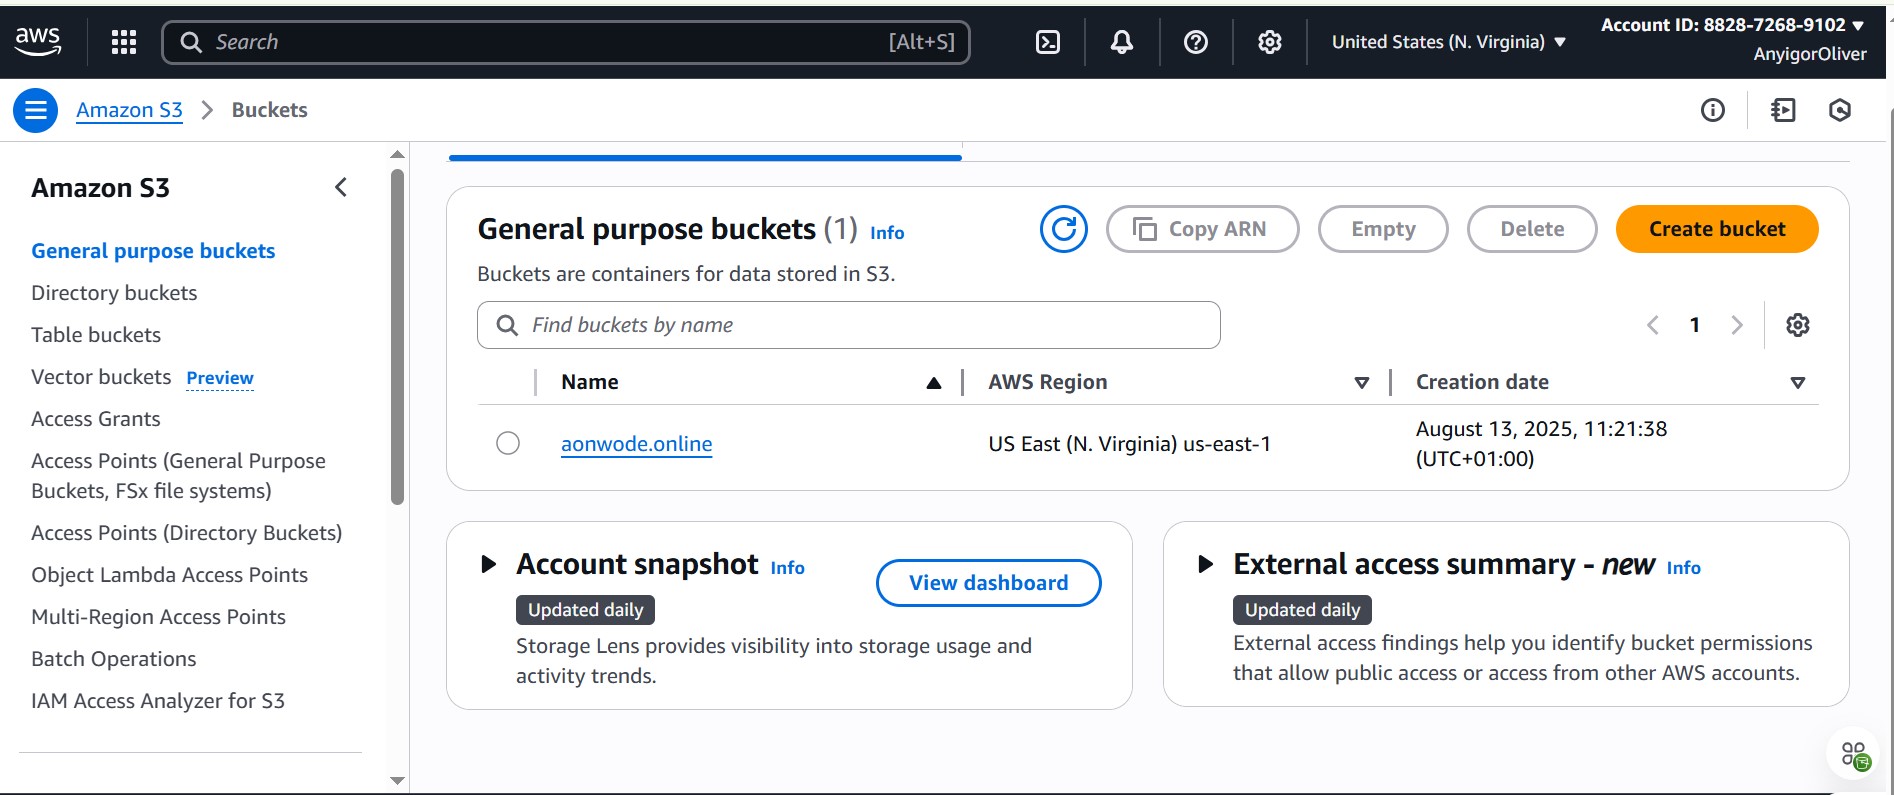Sort by Creation date column arrow
1894x795 pixels.
click(x=1797, y=383)
